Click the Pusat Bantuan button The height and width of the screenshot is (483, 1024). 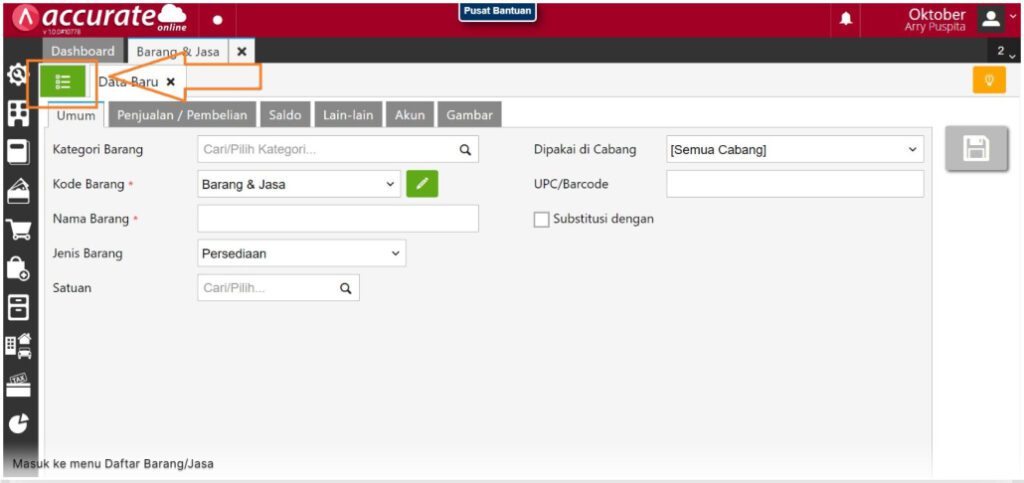coord(497,11)
